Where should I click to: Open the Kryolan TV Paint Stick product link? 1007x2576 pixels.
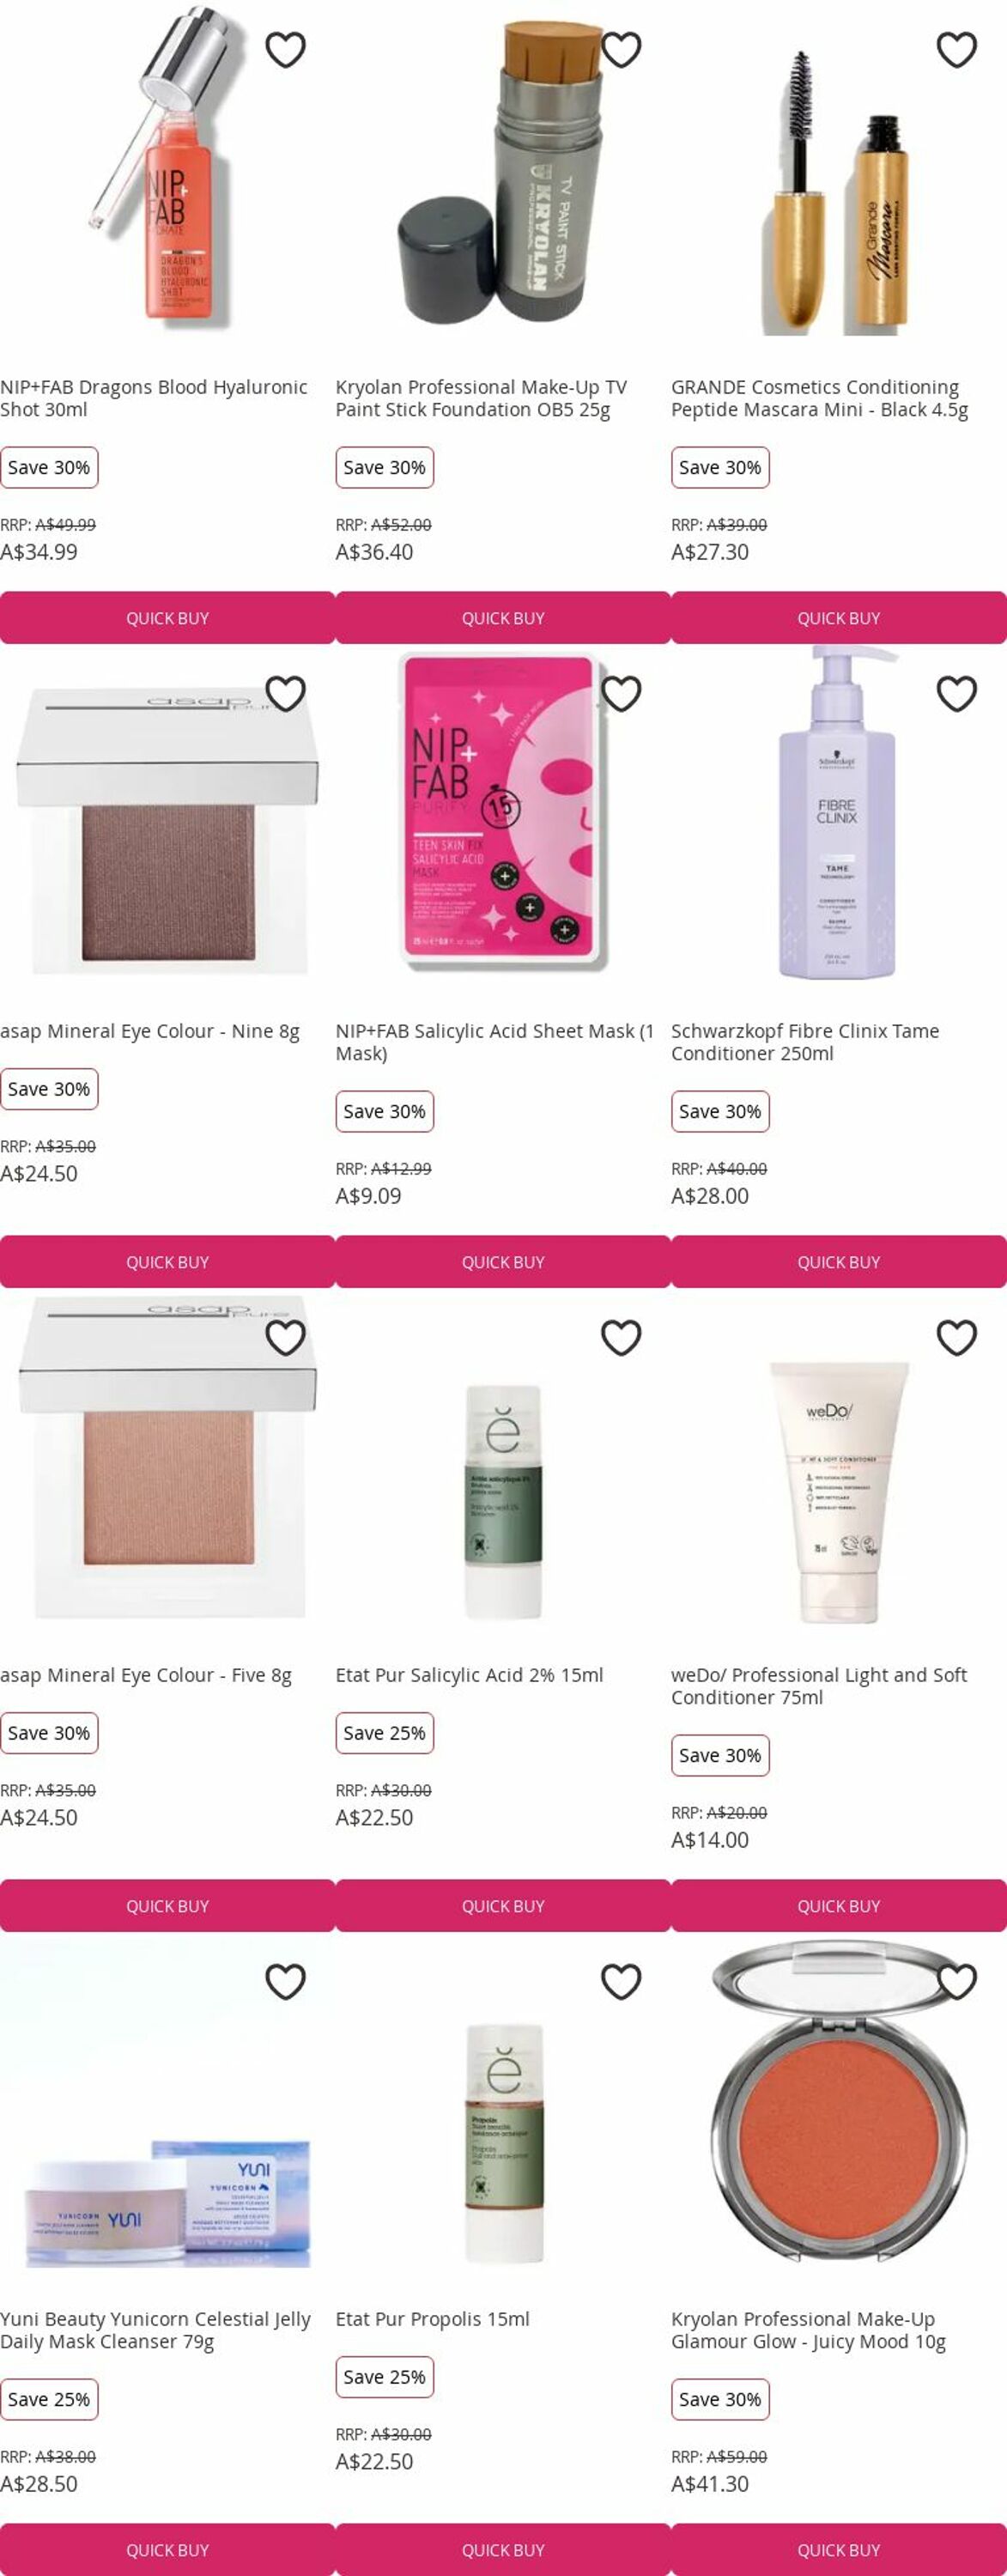tap(481, 398)
